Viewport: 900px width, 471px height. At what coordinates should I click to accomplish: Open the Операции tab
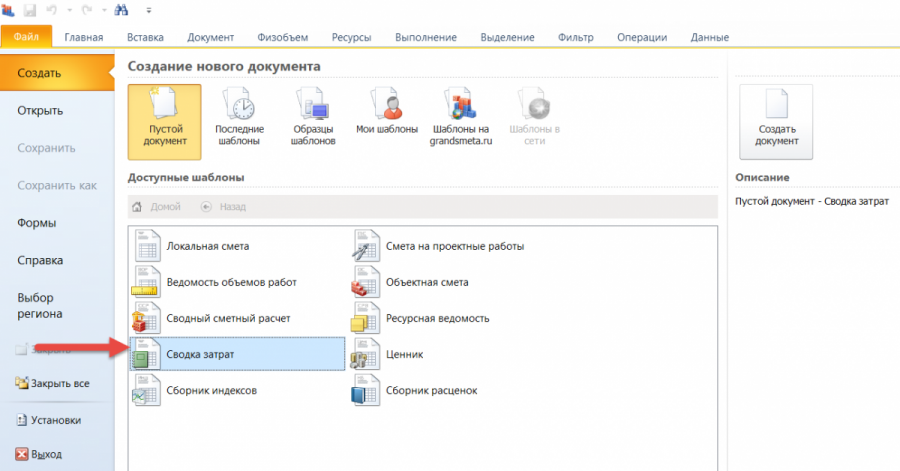point(642,37)
